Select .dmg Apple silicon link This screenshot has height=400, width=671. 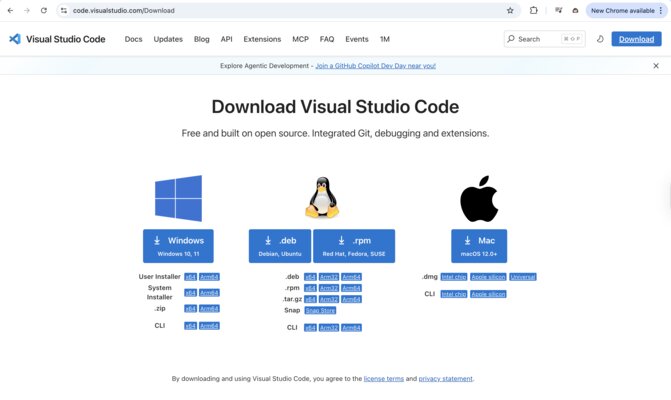[x=488, y=277]
